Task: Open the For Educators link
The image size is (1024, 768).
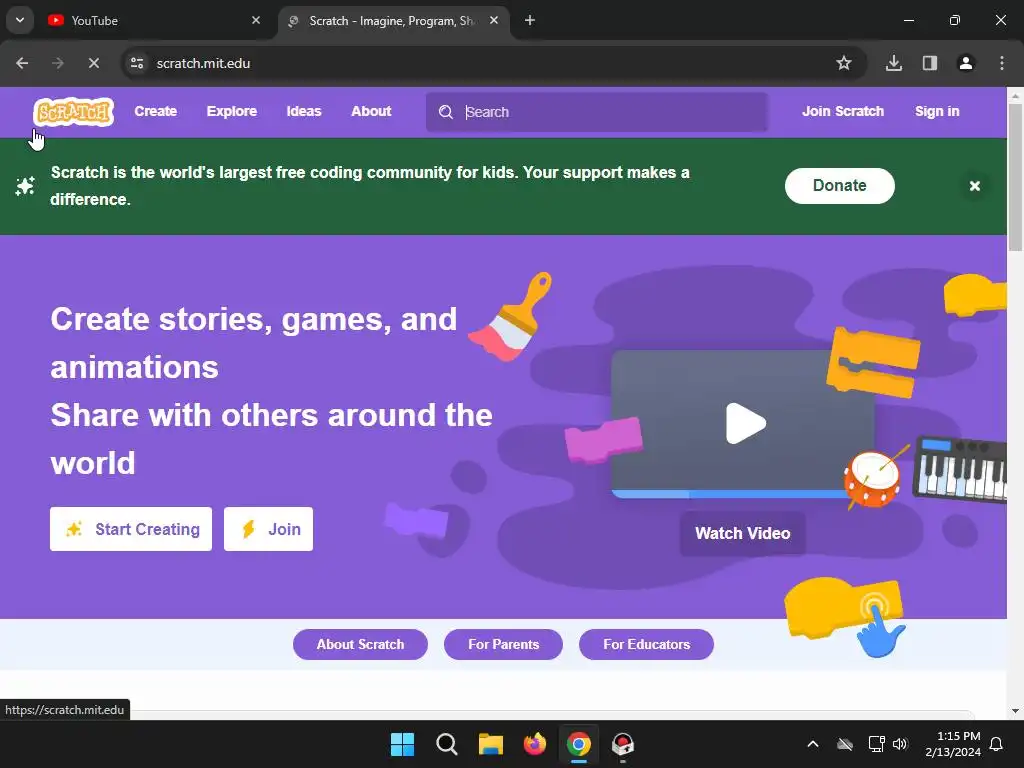Action: (647, 645)
